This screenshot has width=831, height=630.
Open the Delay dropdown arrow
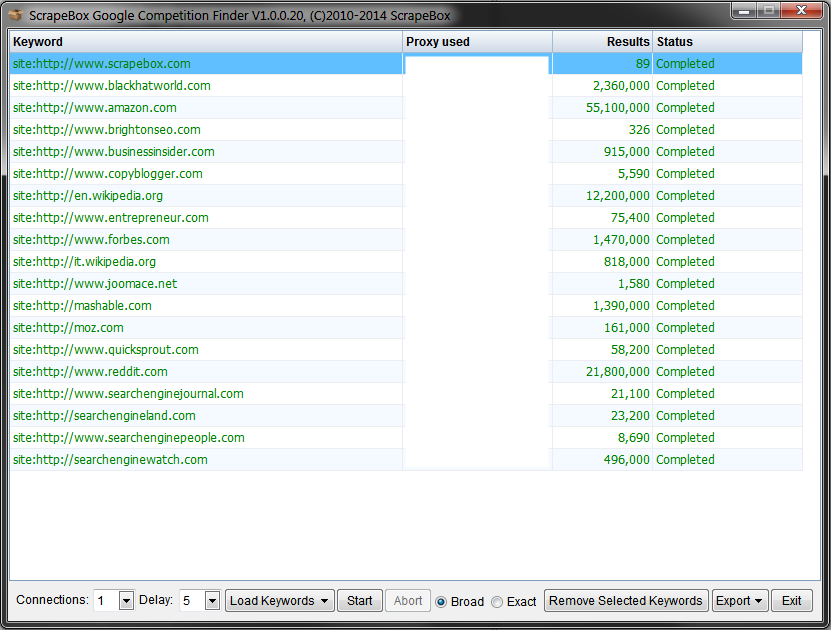coord(212,601)
